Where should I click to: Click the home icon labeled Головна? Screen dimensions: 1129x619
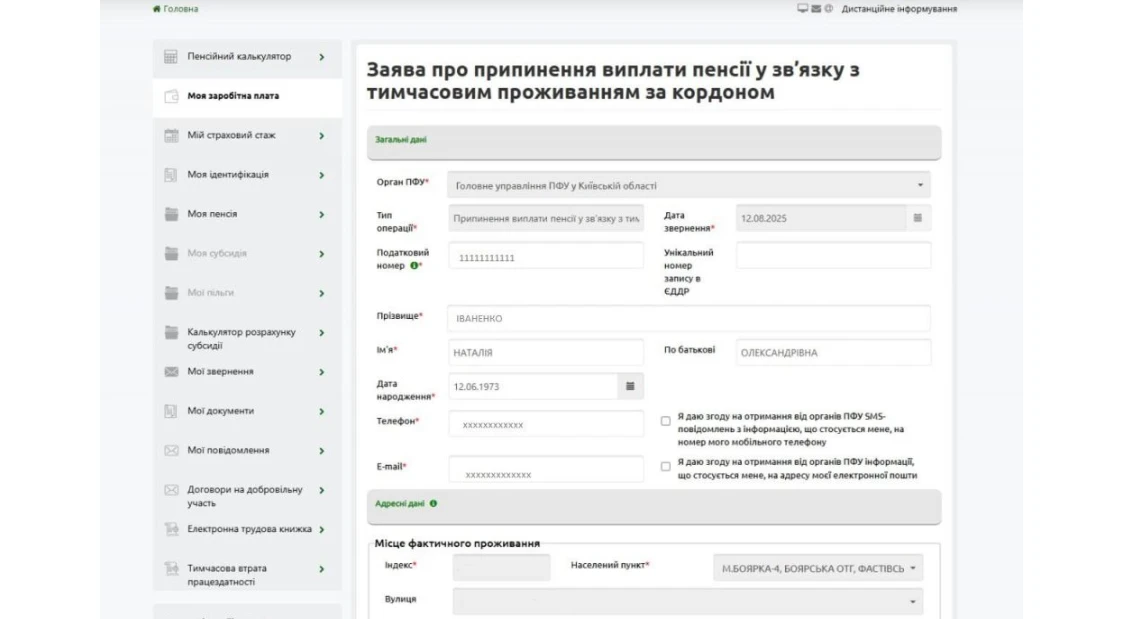[156, 9]
